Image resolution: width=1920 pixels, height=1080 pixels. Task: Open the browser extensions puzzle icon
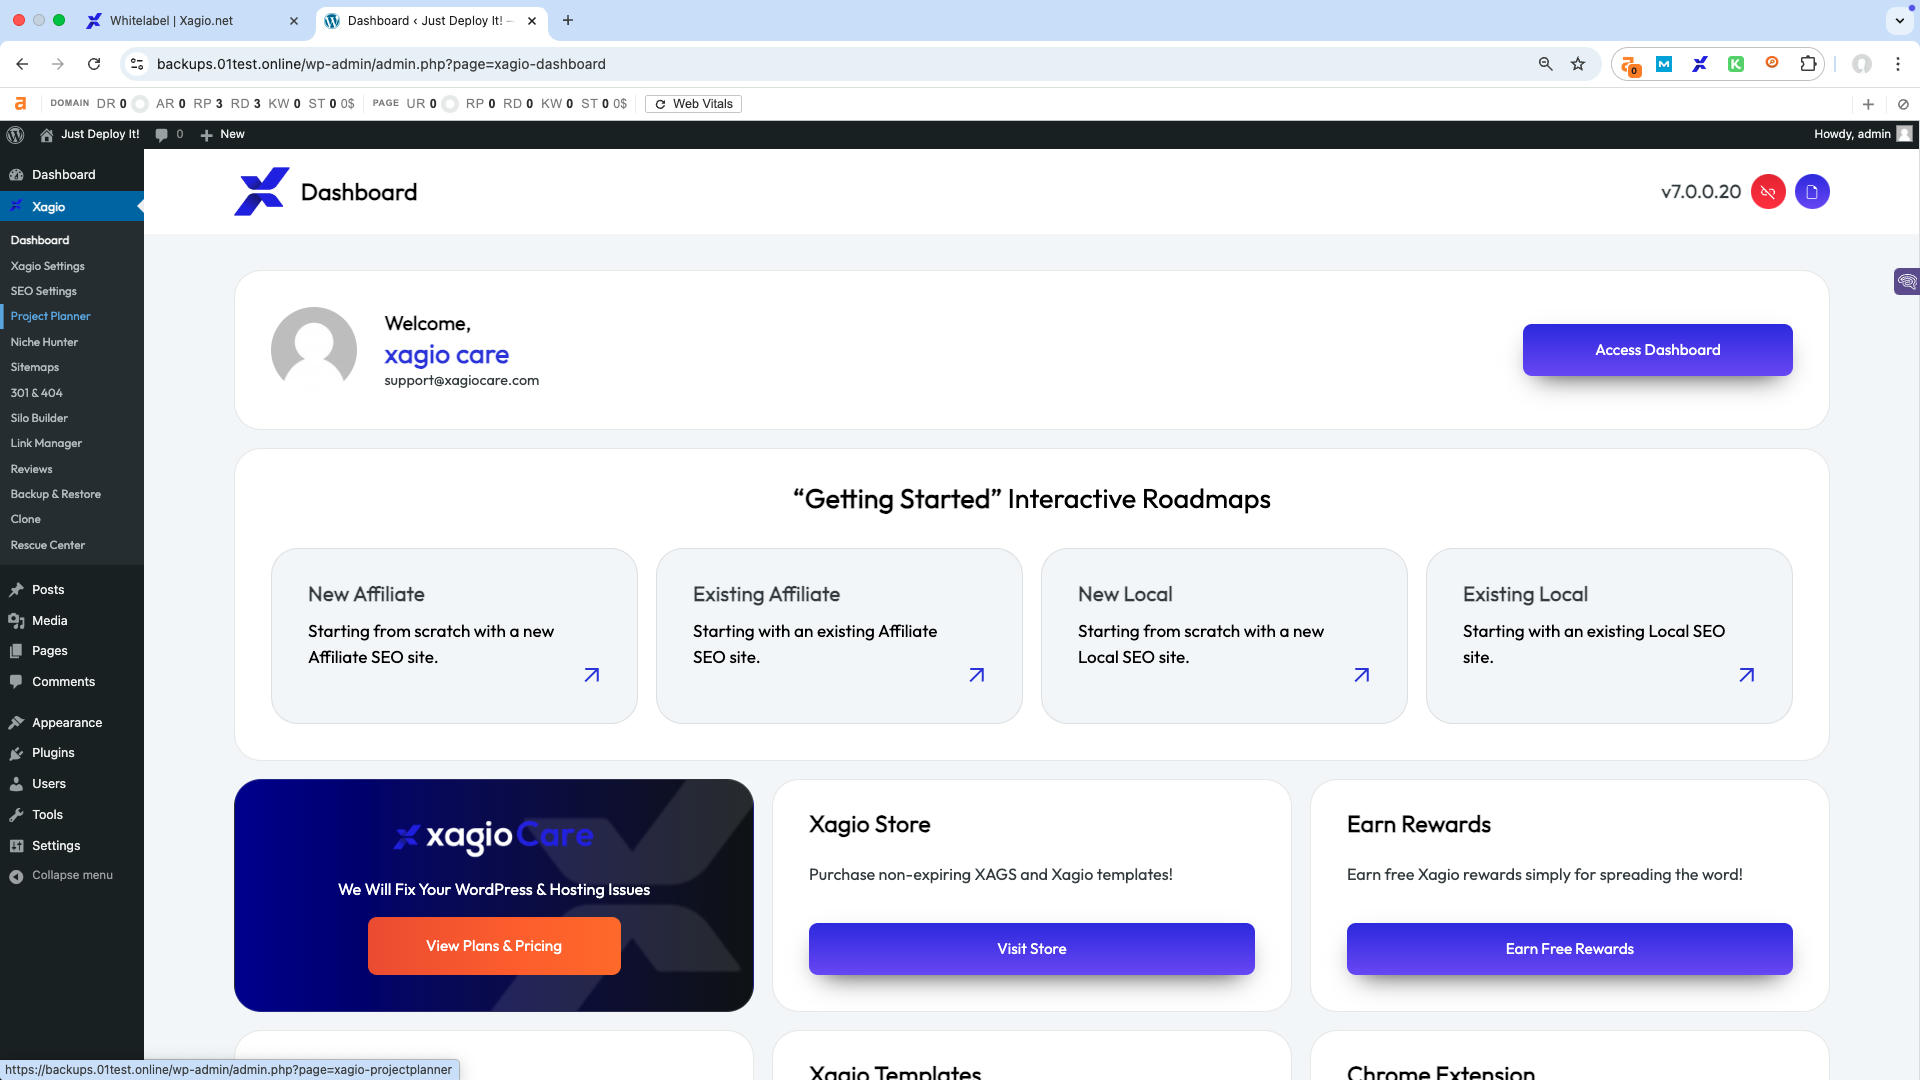click(1808, 64)
